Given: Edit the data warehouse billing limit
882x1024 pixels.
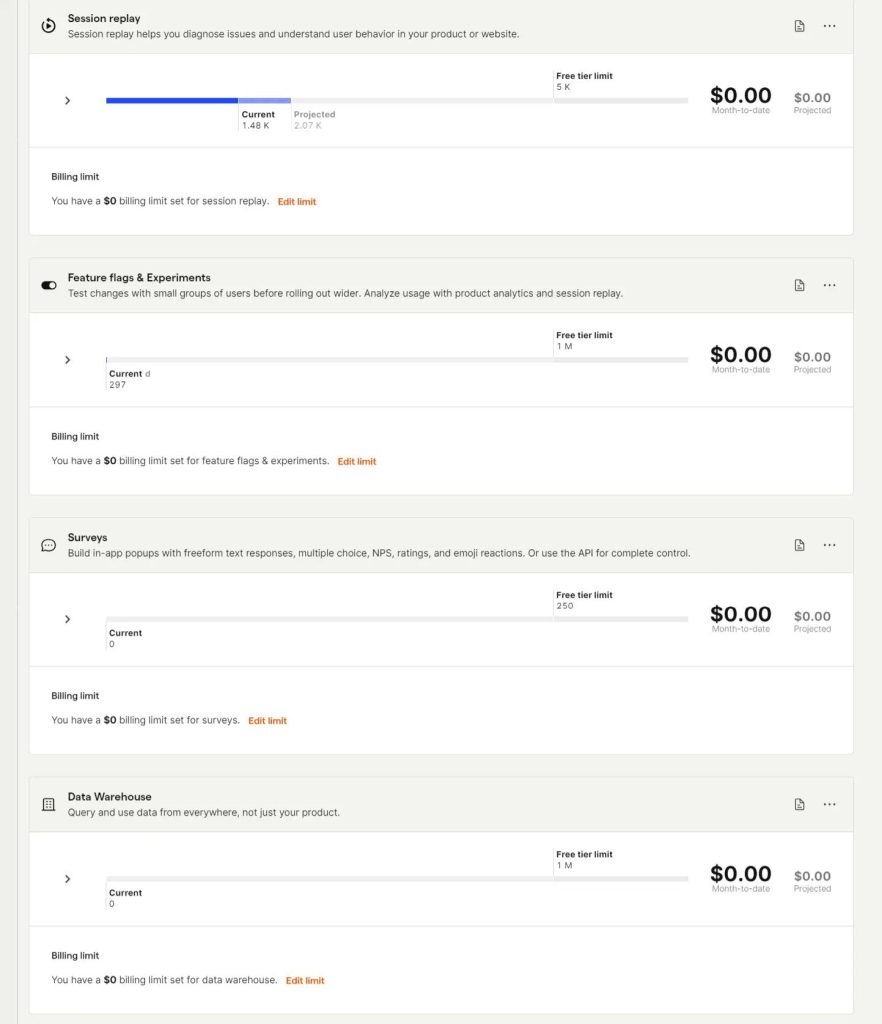Looking at the screenshot, I should pyautogui.click(x=305, y=980).
